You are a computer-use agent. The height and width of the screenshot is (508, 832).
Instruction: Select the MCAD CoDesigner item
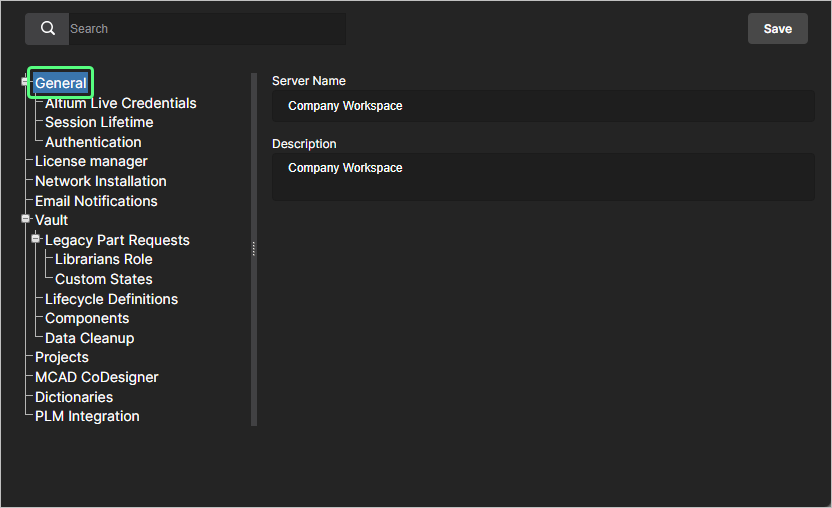point(97,377)
